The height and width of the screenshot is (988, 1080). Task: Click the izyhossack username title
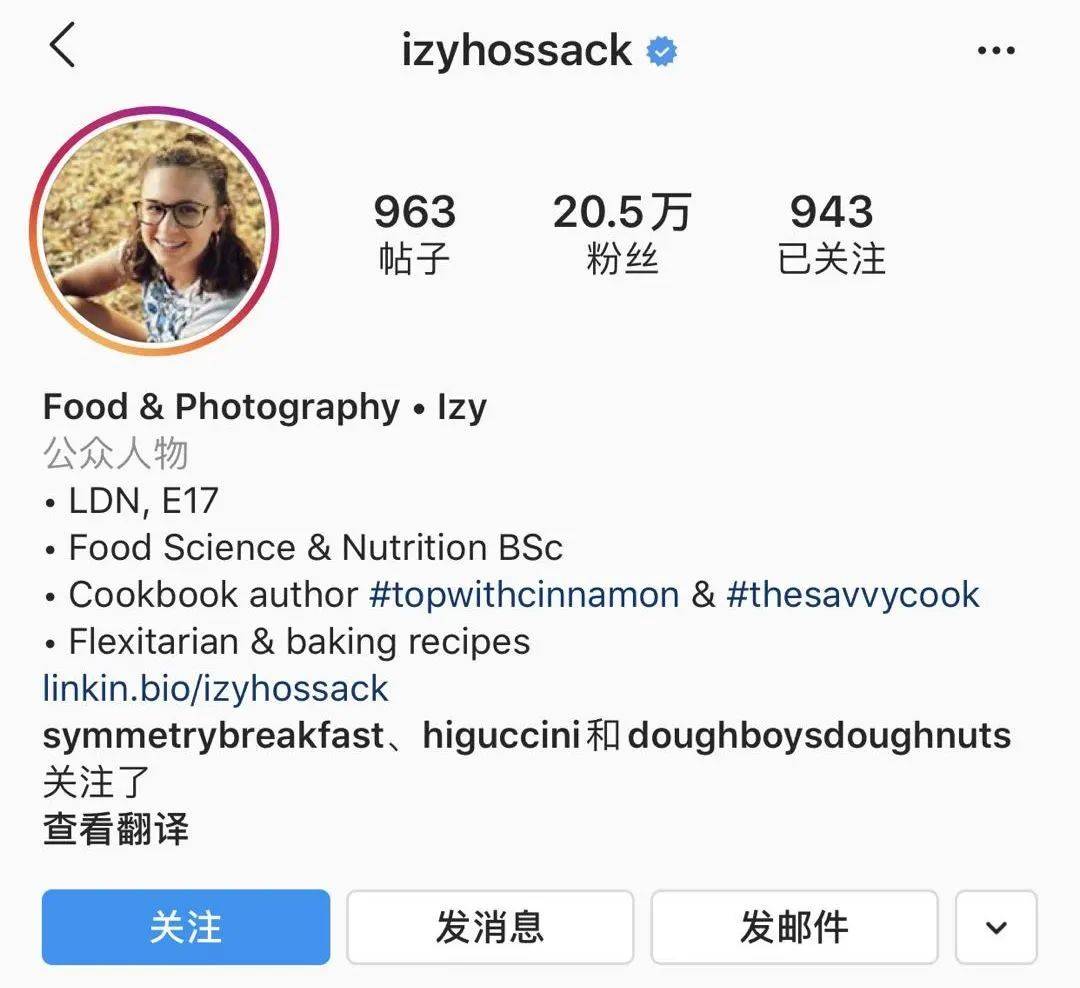[517, 50]
